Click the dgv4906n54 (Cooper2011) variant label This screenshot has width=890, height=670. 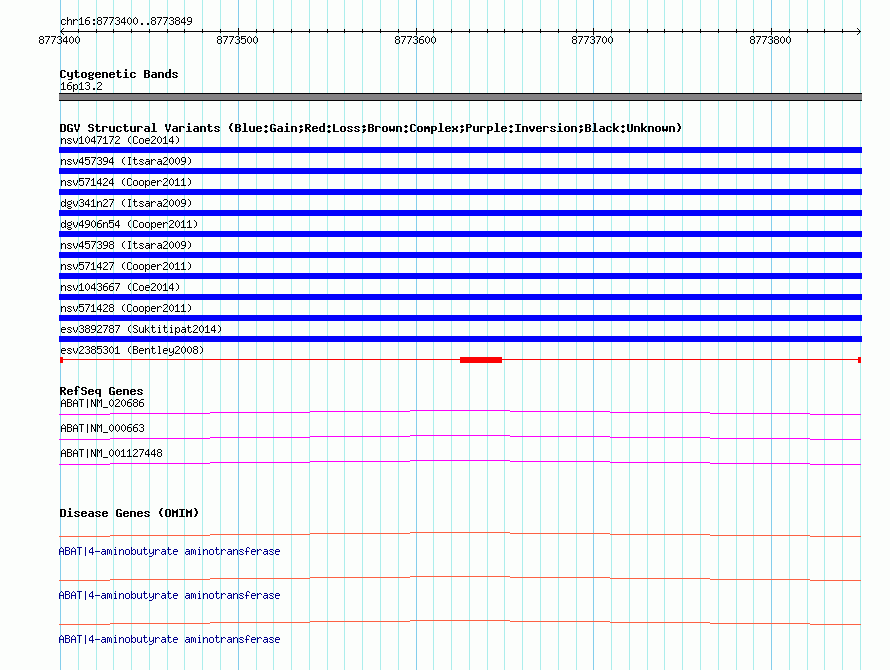click(x=129, y=224)
